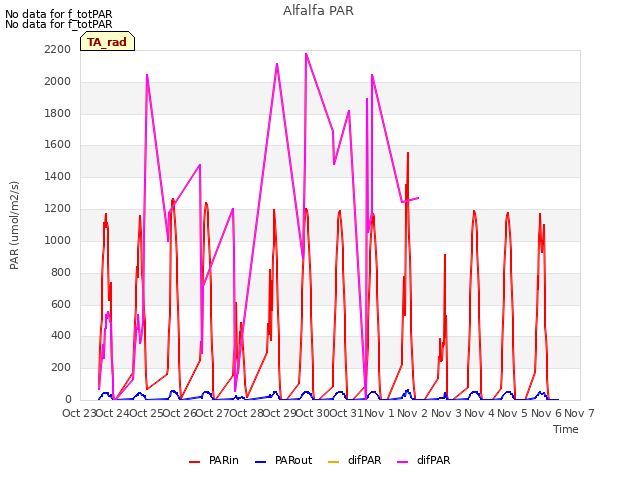
Task: Click the red PARin legend color marker
Action: coord(195,462)
